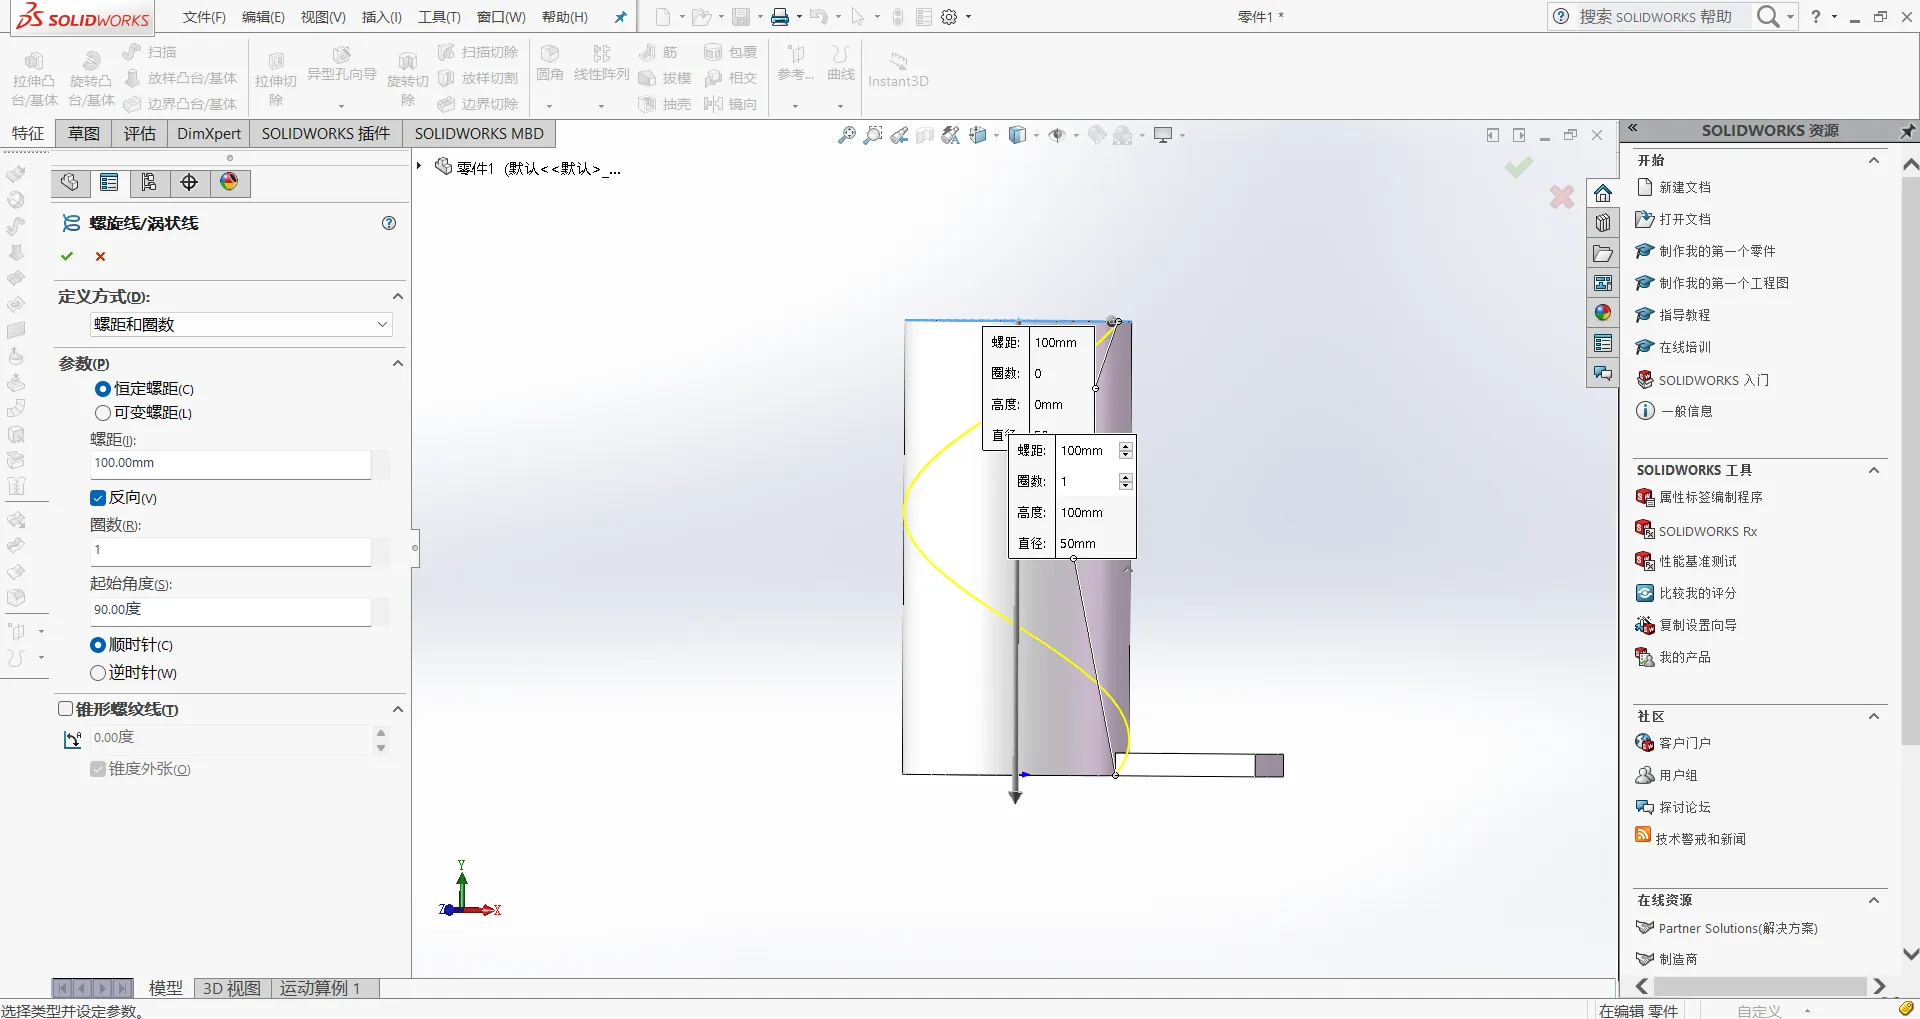The width and height of the screenshot is (1920, 1019).
Task: Click the Zoom to Fit view icon
Action: coord(846,135)
